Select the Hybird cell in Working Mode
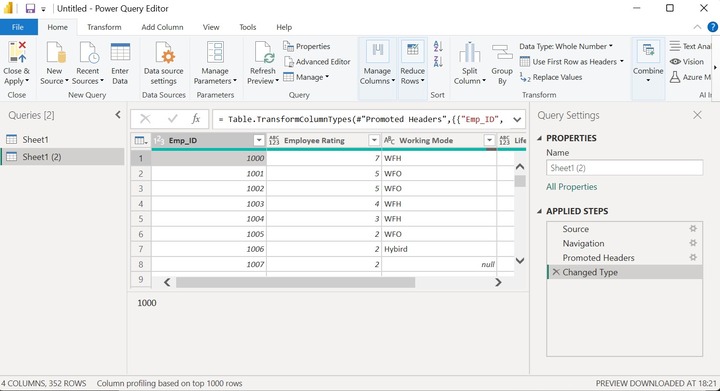720x391 pixels. pyautogui.click(x=439, y=249)
